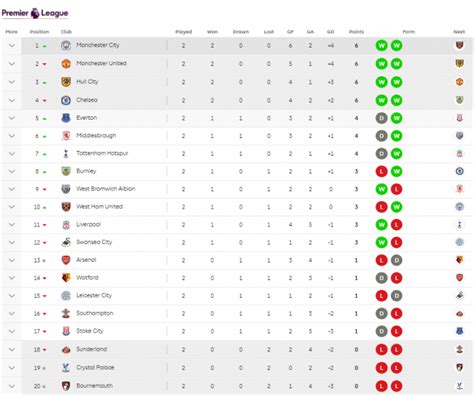
Task: Click the Hull City club badge
Action: [66, 82]
